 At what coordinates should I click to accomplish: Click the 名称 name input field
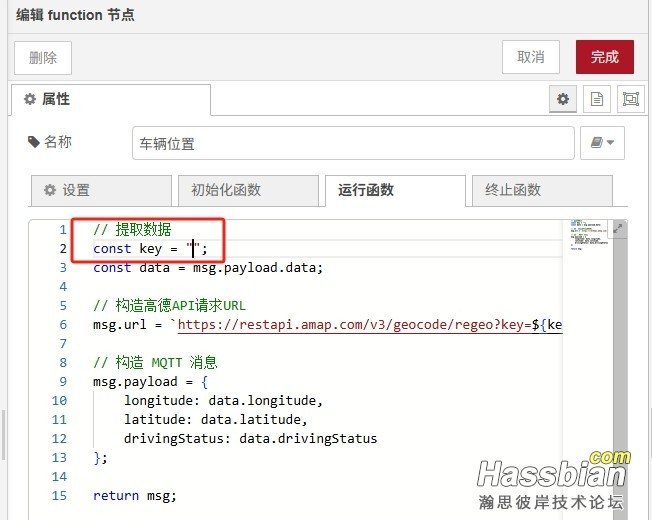(x=353, y=143)
